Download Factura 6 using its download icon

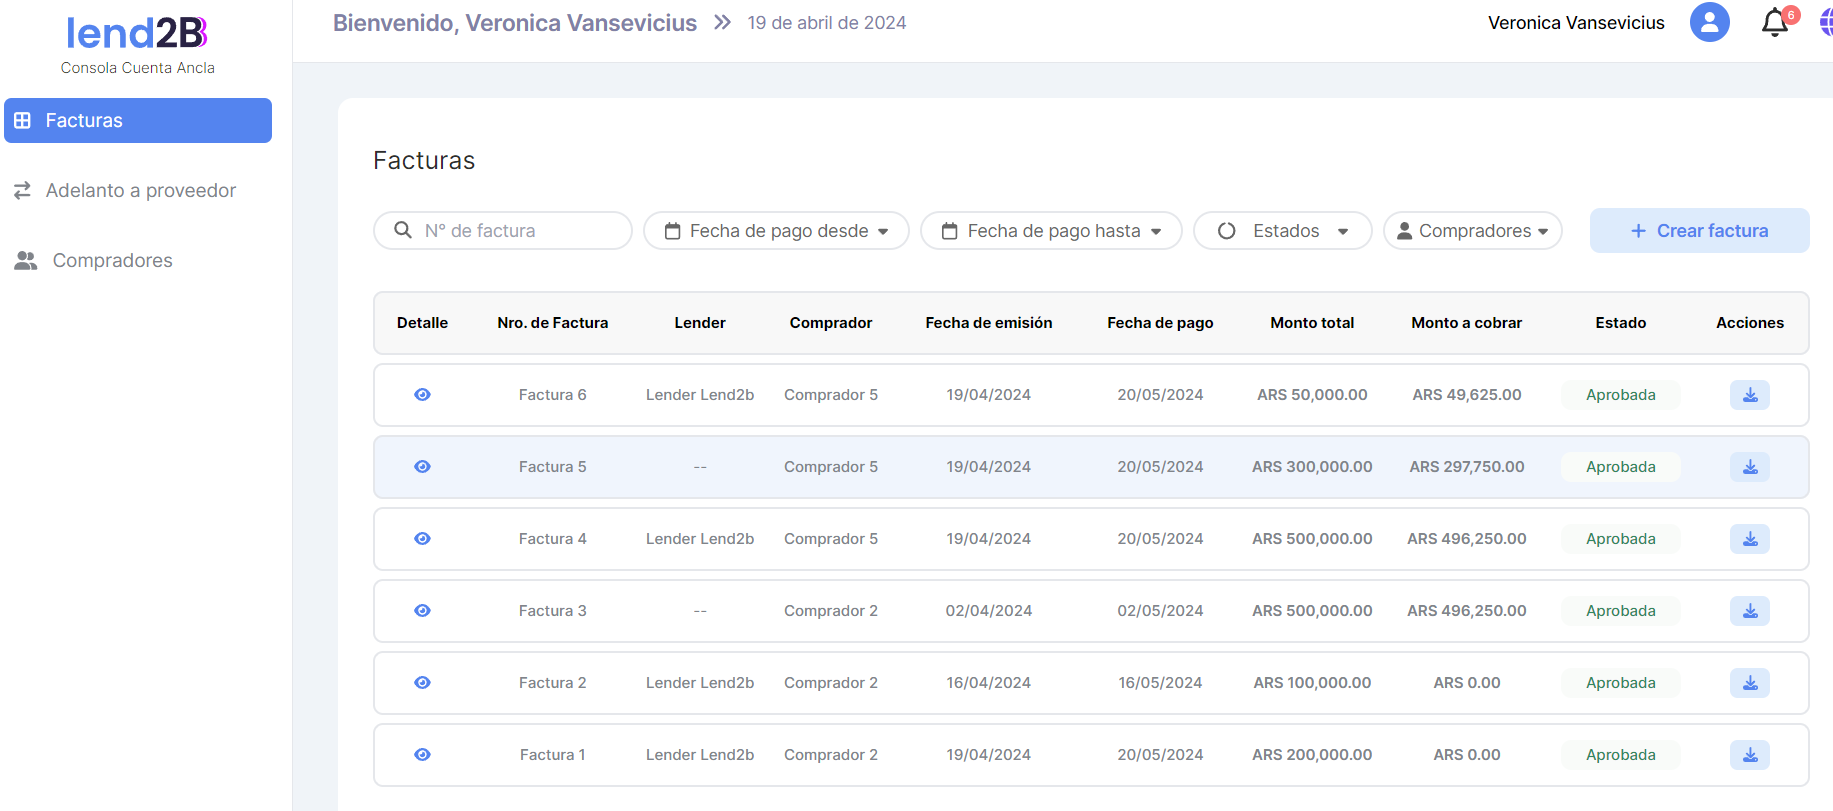click(x=1749, y=395)
